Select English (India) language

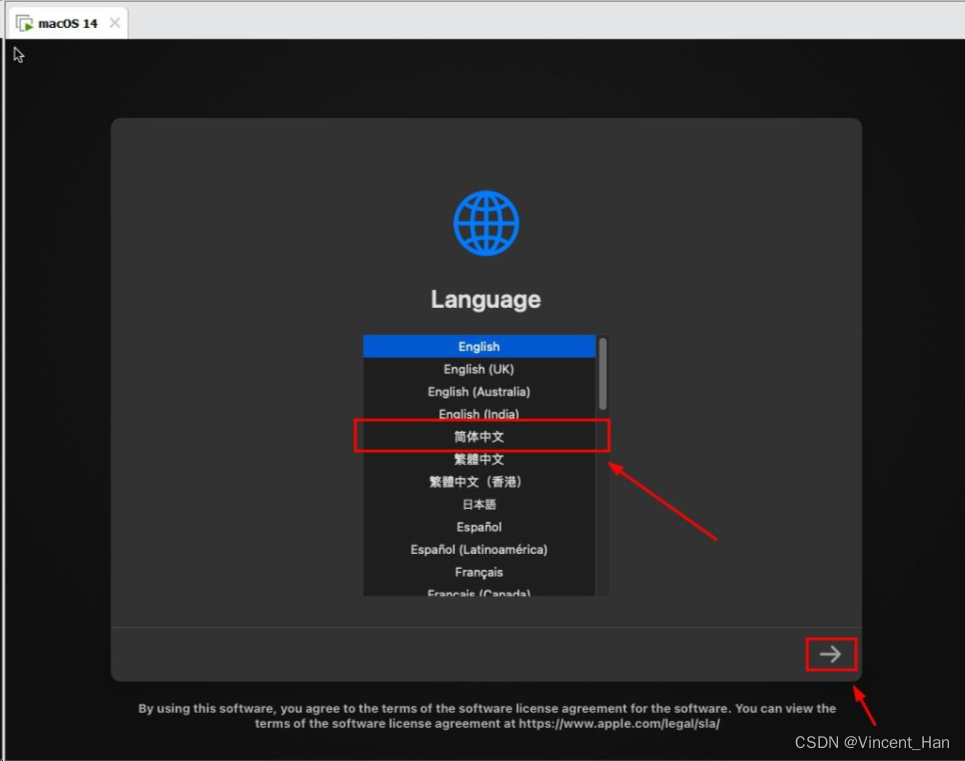point(479,413)
